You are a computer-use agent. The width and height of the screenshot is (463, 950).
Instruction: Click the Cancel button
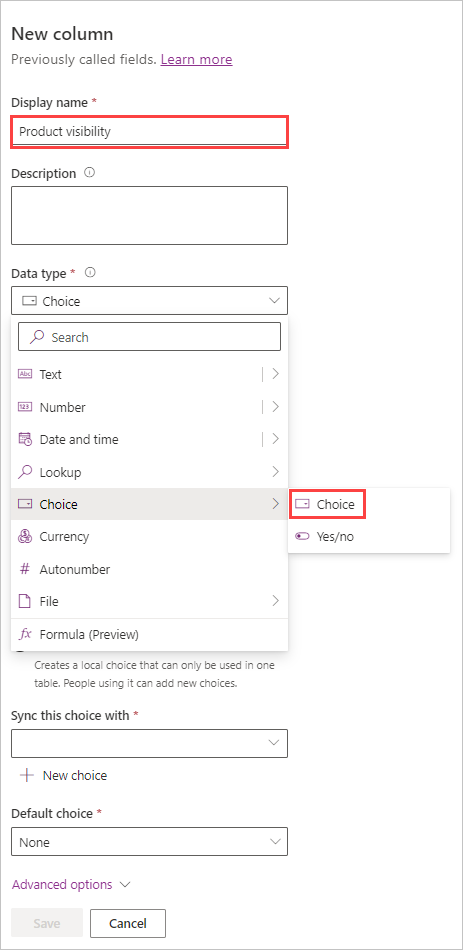pyautogui.click(x=128, y=923)
